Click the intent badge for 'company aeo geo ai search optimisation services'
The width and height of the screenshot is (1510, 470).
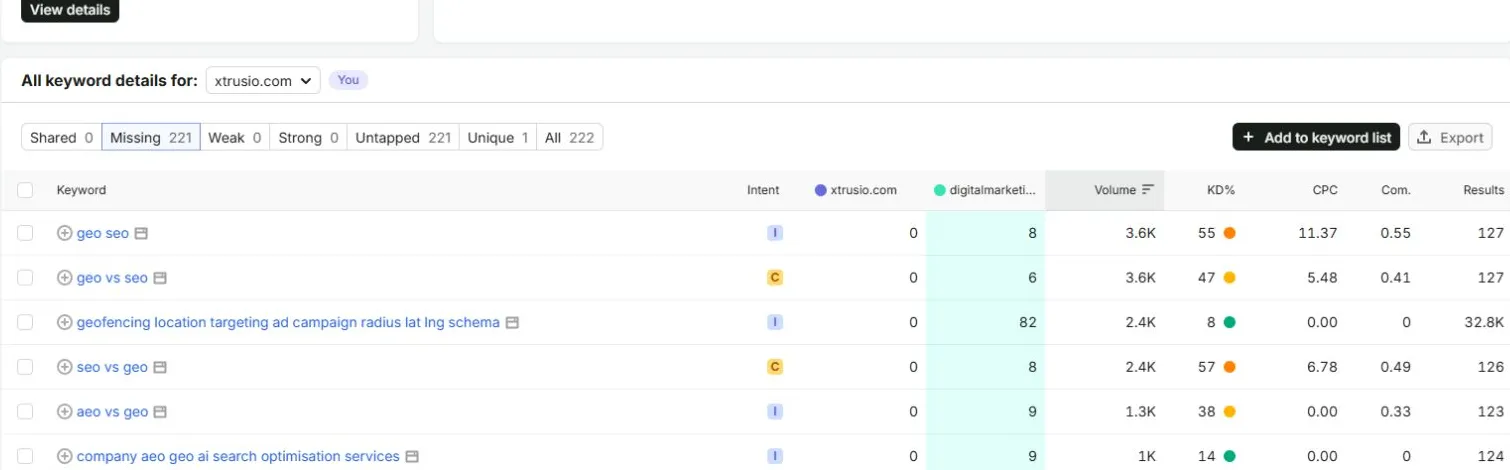point(775,456)
